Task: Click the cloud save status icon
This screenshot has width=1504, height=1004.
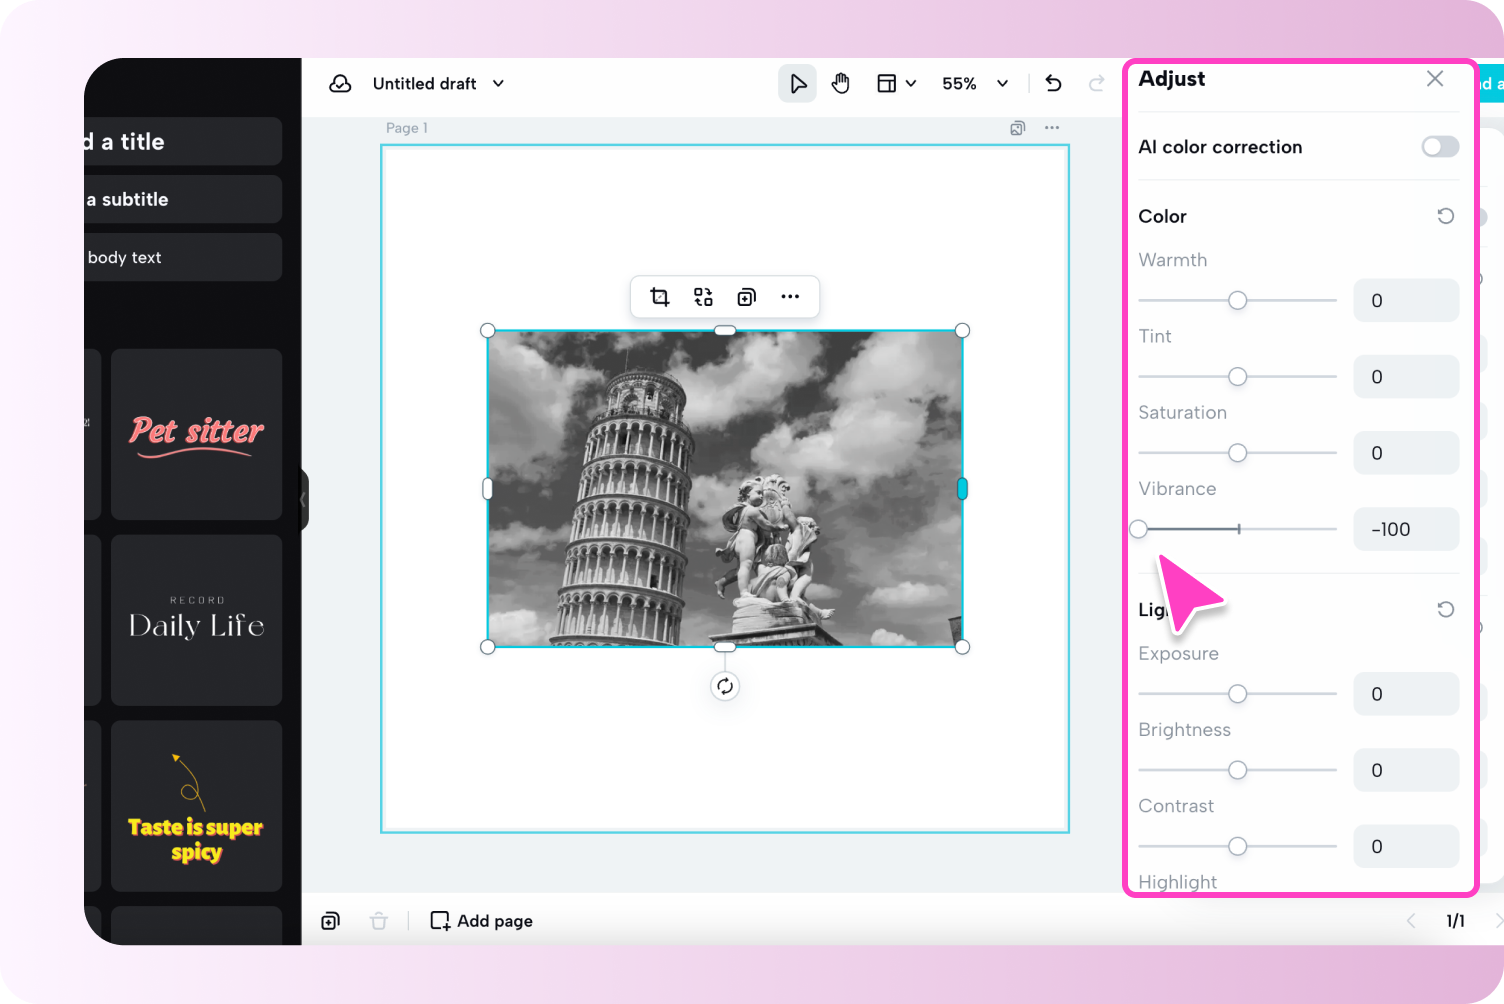Action: click(340, 83)
